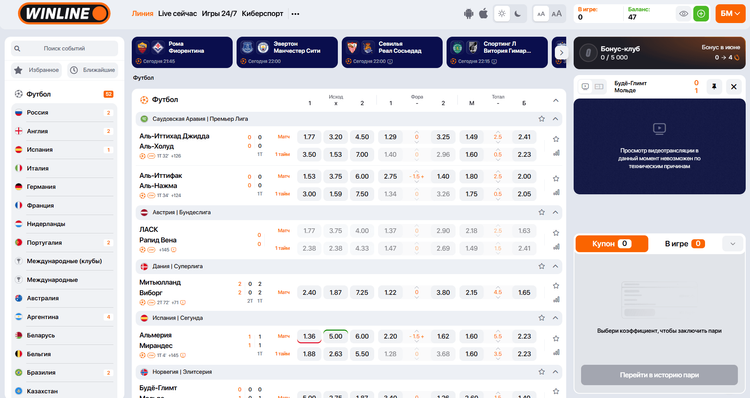Viewport: 750px width, 398px height.
Task: Switch to video stream view icon
Action: point(585,87)
